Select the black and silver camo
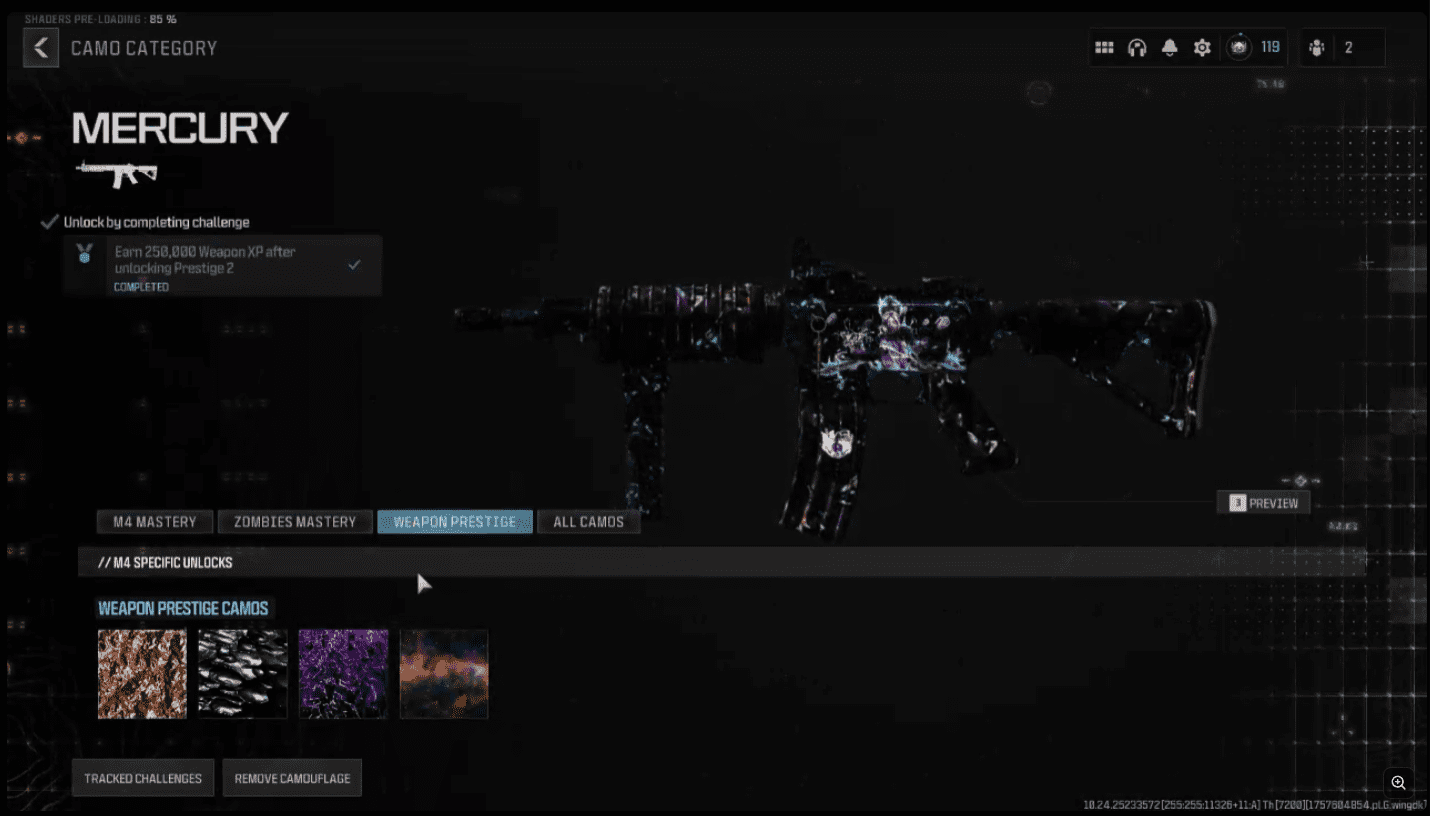1430x816 pixels. (x=243, y=674)
